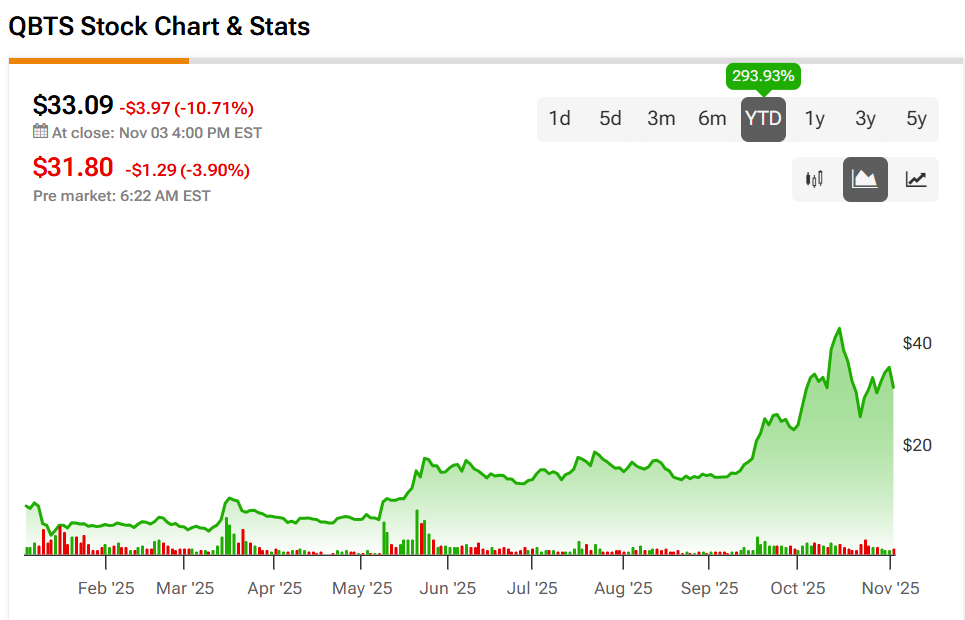Click the green 293.93% return badge
This screenshot has width=965, height=620.
click(763, 76)
